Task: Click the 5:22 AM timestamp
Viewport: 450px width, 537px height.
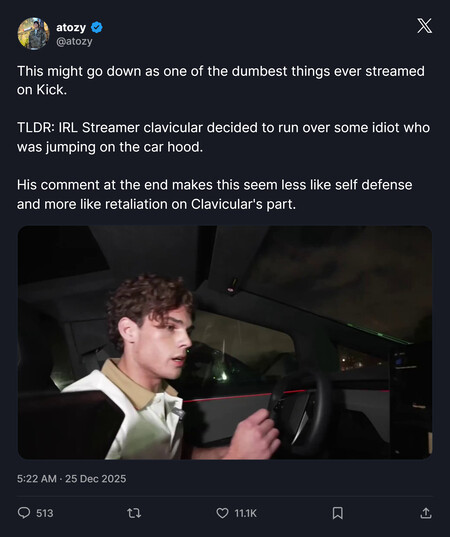Action: tap(37, 478)
